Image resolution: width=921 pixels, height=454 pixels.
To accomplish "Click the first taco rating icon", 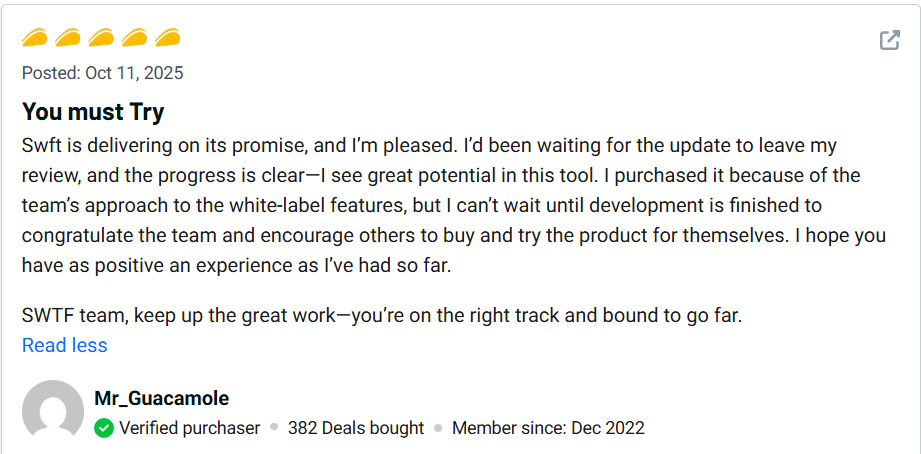I will pos(36,38).
